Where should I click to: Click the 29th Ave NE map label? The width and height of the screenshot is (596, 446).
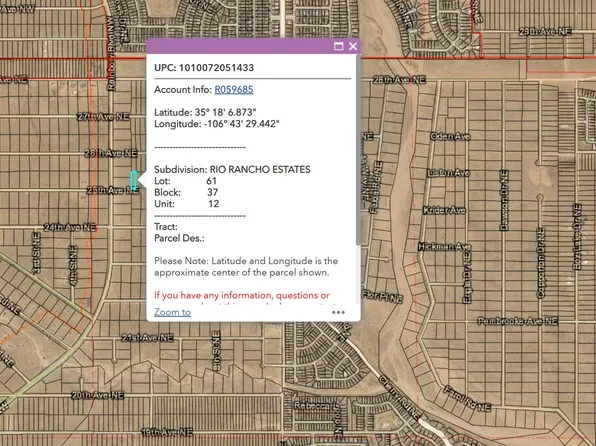pos(545,32)
